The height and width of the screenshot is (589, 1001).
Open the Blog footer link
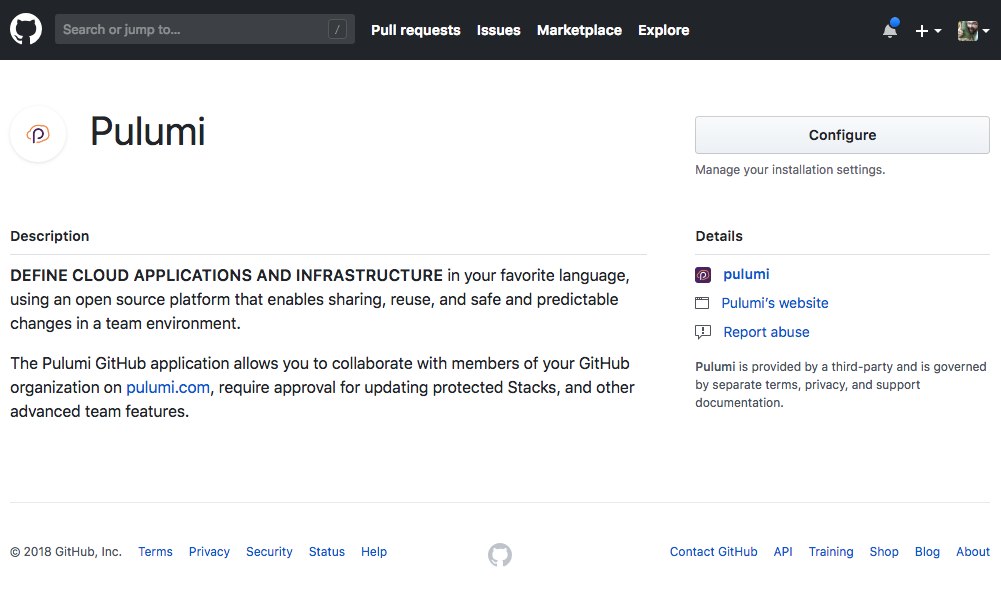[x=928, y=551]
